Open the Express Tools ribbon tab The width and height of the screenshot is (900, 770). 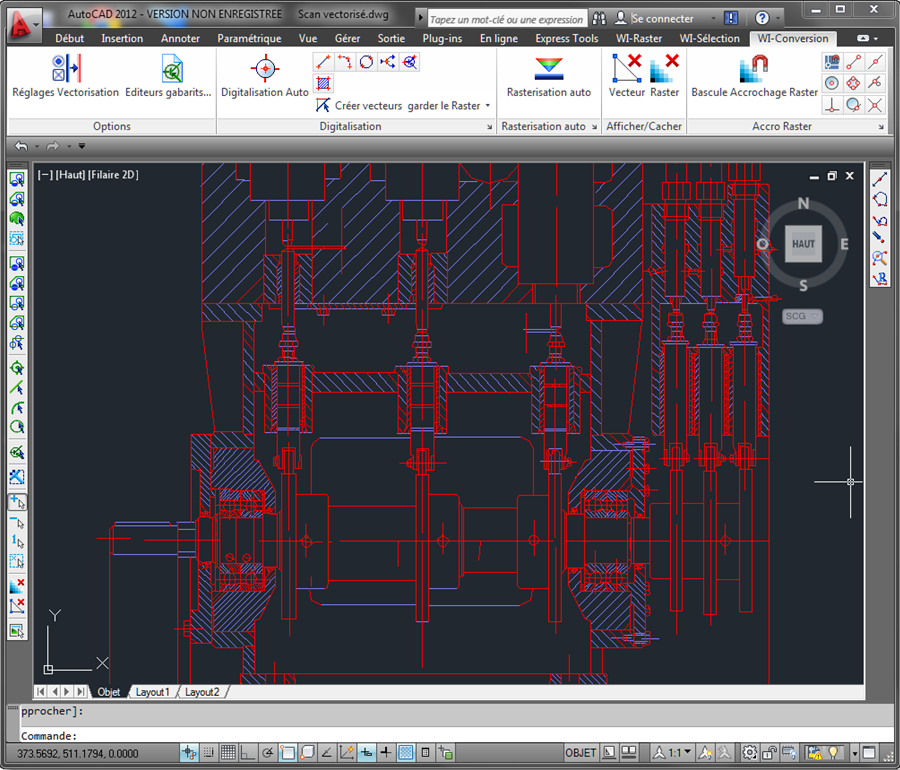pyautogui.click(x=567, y=38)
